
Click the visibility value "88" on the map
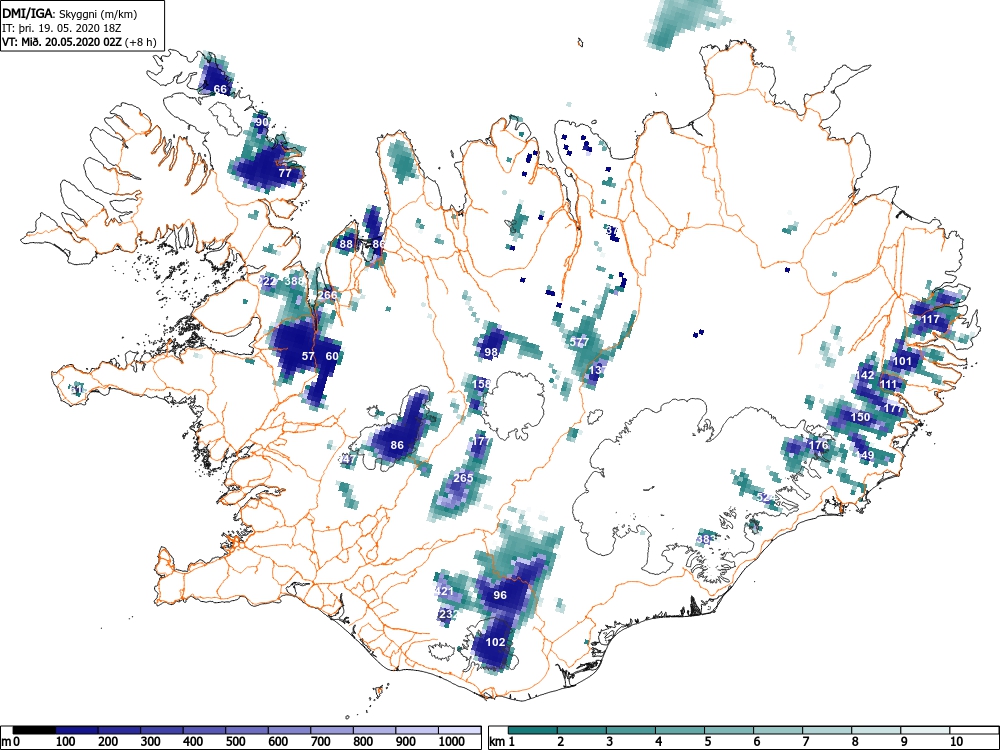tap(346, 244)
